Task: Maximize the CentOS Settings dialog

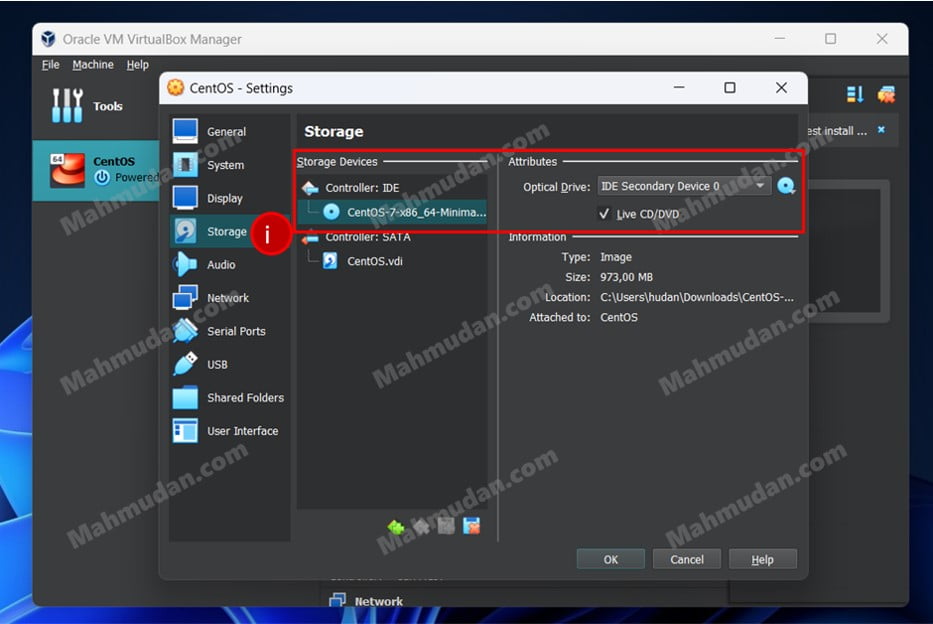Action: (730, 88)
